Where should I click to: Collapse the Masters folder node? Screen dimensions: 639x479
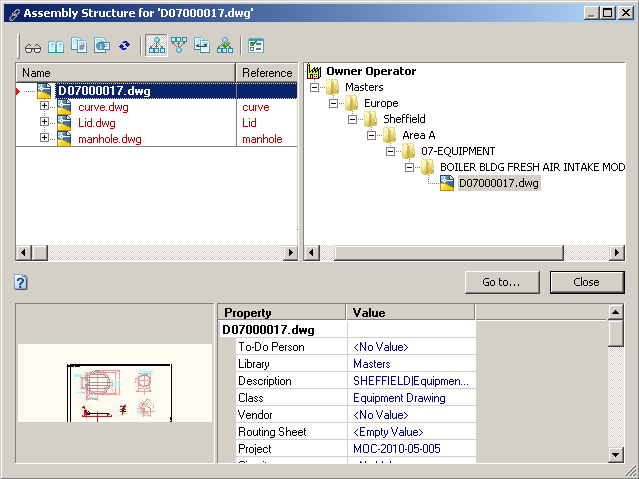pos(314,87)
